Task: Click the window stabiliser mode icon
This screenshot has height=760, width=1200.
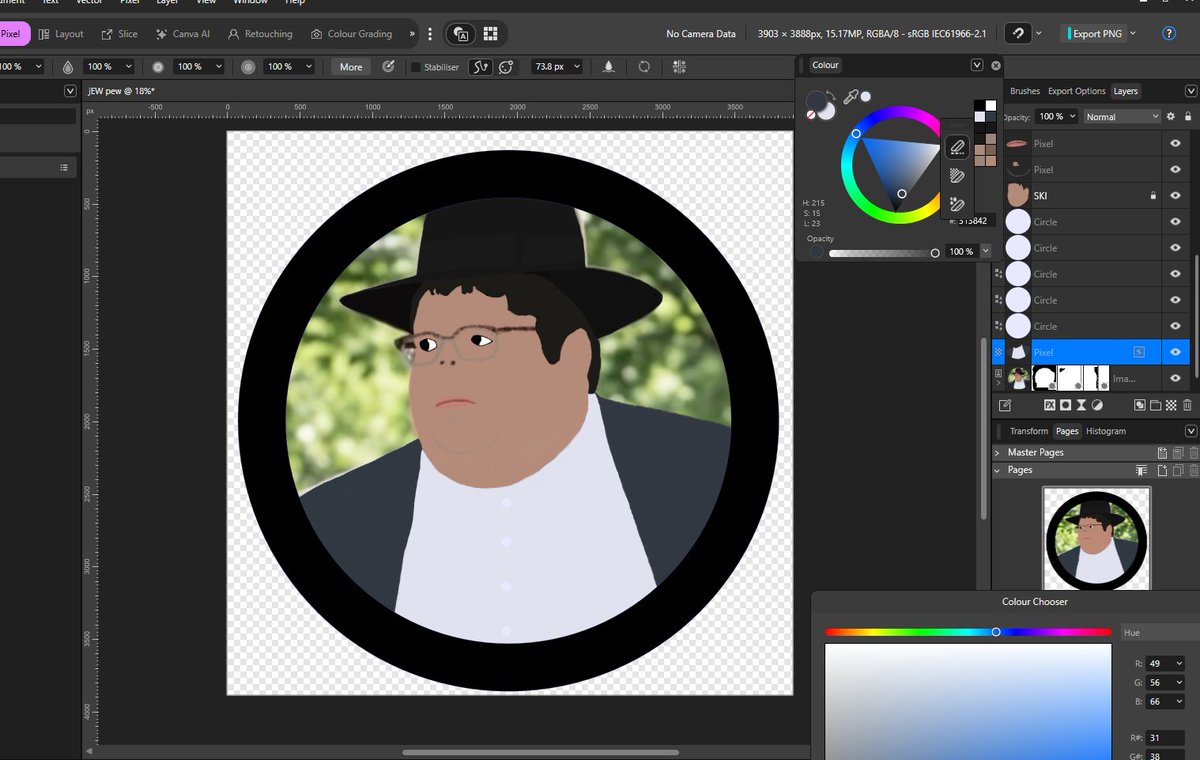Action: [x=506, y=67]
